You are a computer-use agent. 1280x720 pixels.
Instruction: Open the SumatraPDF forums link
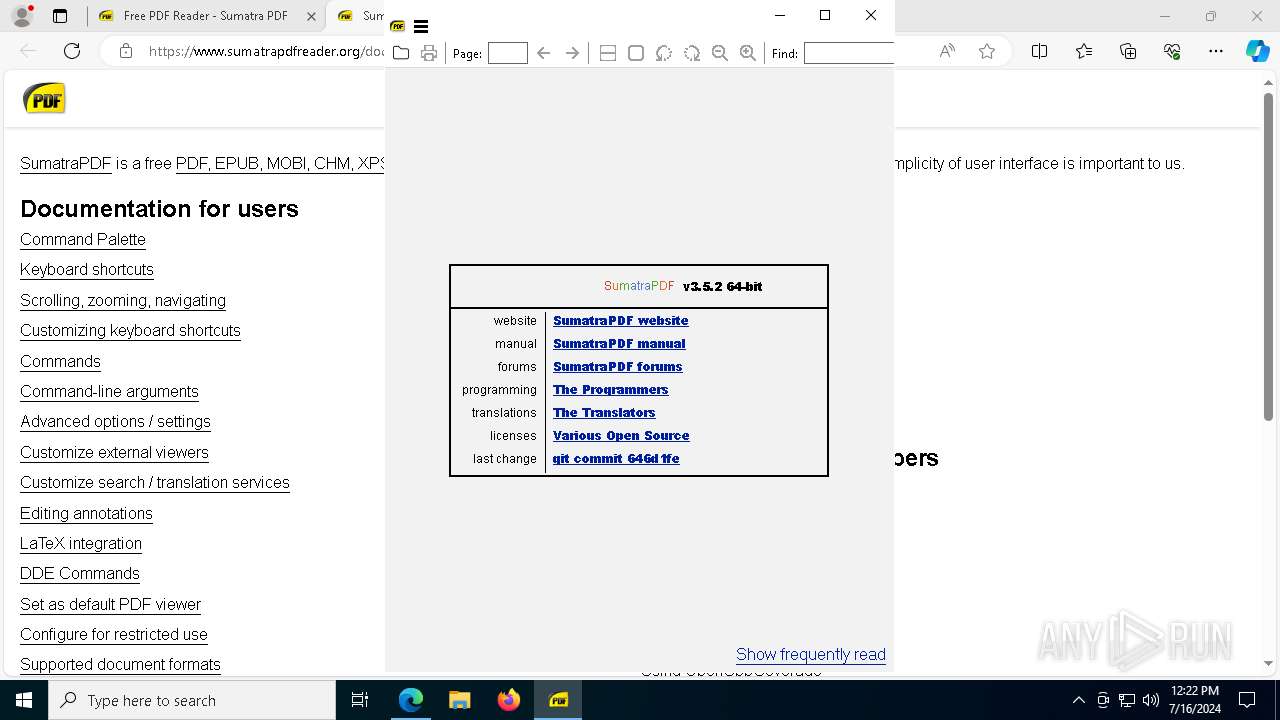pyautogui.click(x=618, y=367)
